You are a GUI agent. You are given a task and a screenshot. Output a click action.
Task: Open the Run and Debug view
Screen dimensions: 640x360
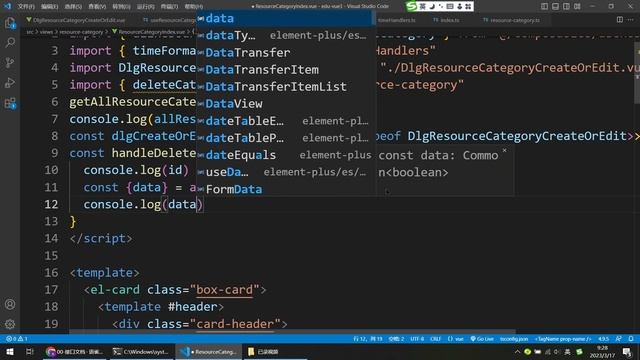pyautogui.click(x=10, y=82)
